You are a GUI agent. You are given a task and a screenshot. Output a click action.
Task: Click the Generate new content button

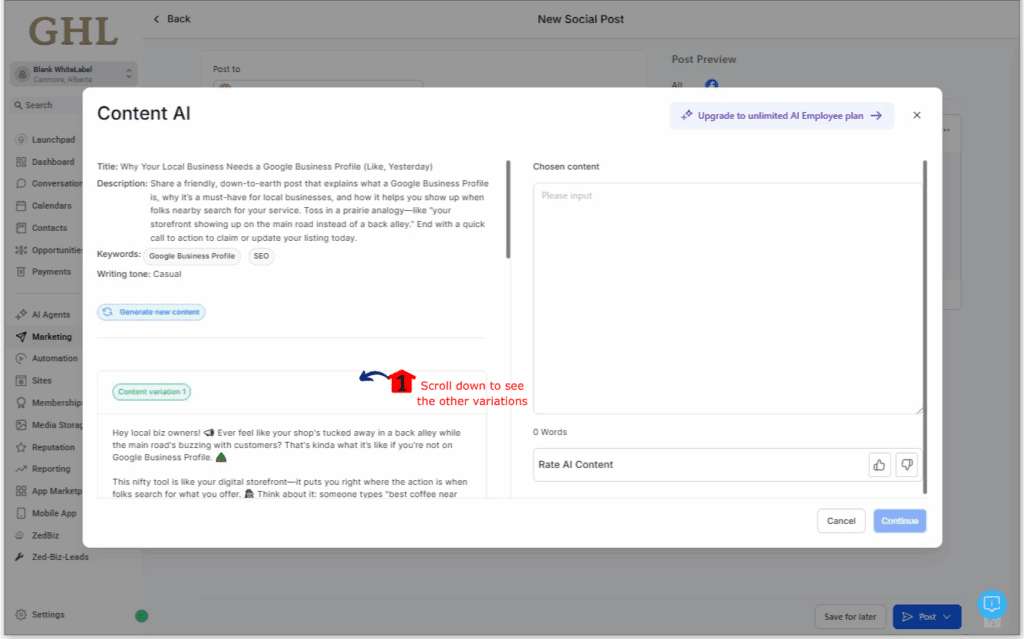pos(152,312)
